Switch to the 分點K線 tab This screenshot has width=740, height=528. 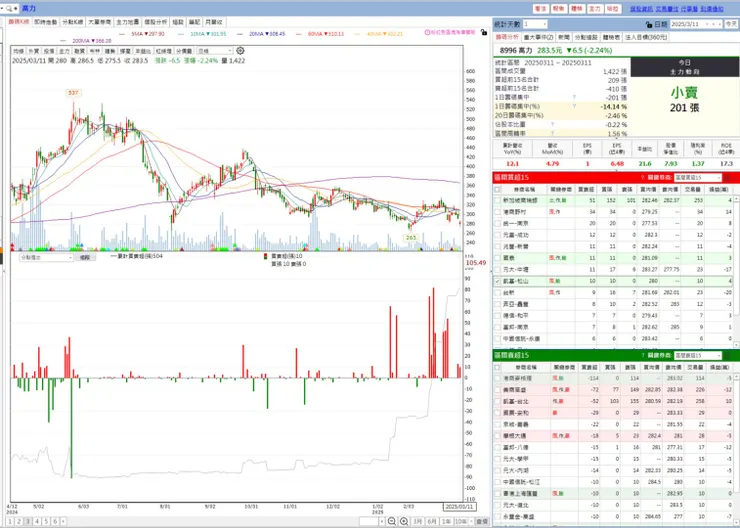tap(73, 22)
